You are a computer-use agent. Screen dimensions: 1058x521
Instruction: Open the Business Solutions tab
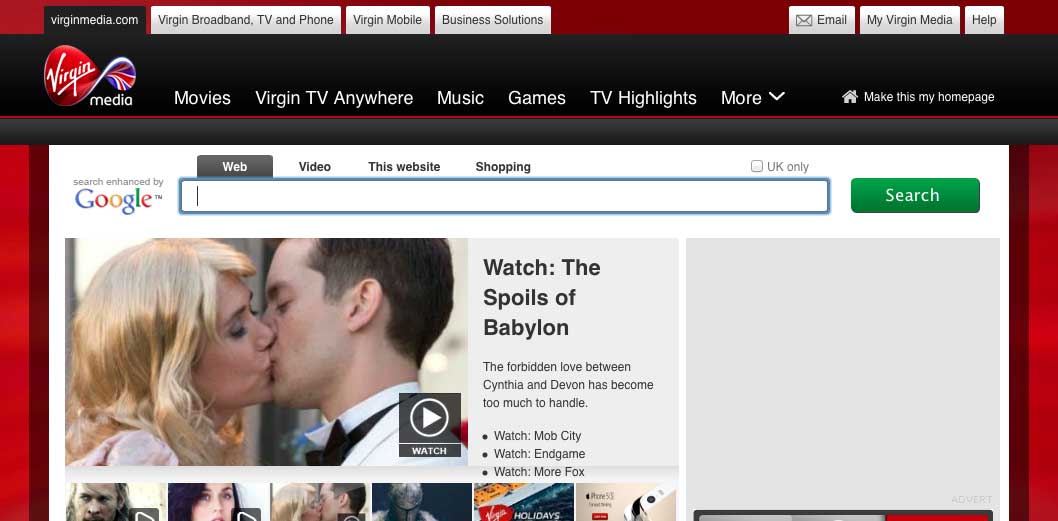coord(493,20)
